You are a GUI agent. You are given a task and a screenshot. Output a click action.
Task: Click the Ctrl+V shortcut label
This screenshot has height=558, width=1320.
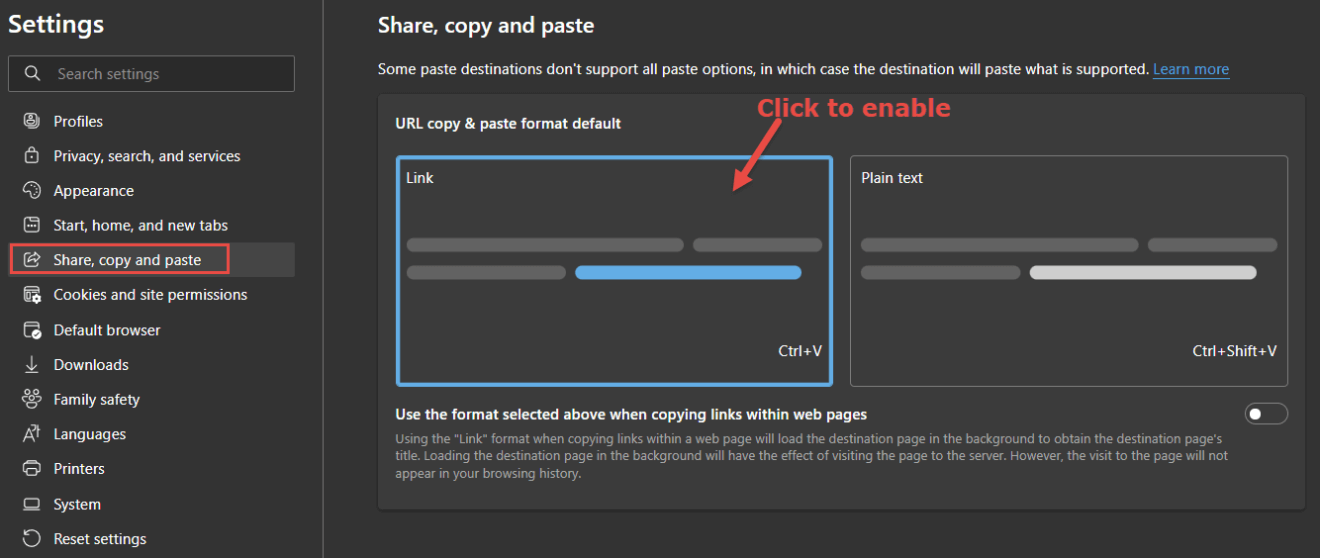(x=800, y=351)
